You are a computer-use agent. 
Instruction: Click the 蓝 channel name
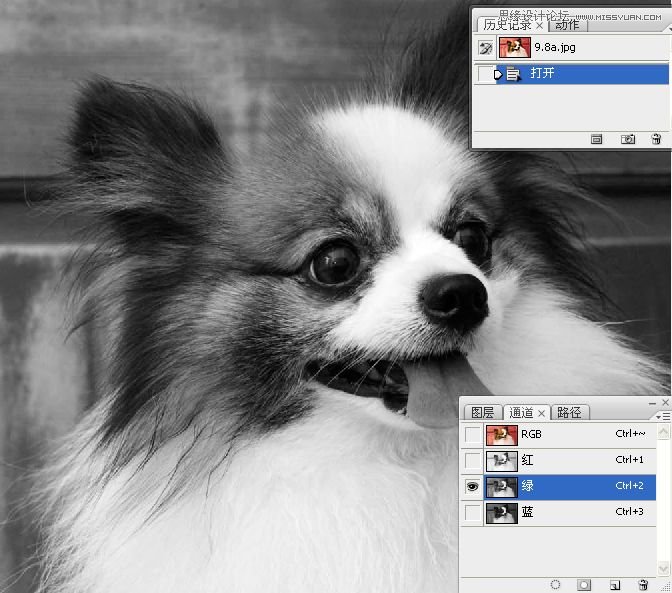point(527,512)
